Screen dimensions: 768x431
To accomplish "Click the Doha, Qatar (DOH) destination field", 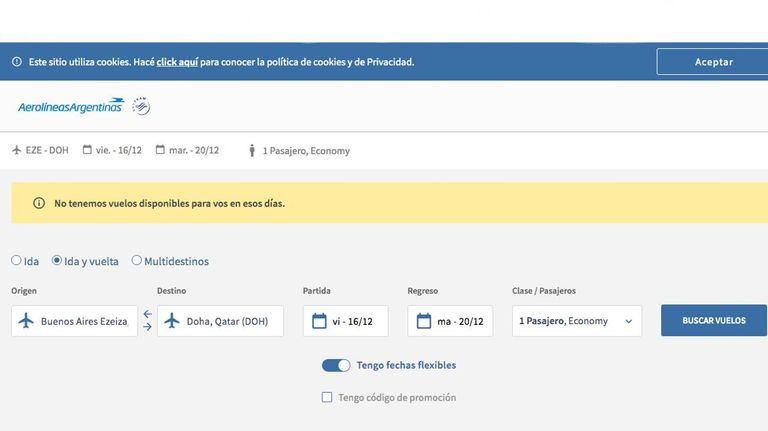I will pos(220,321).
